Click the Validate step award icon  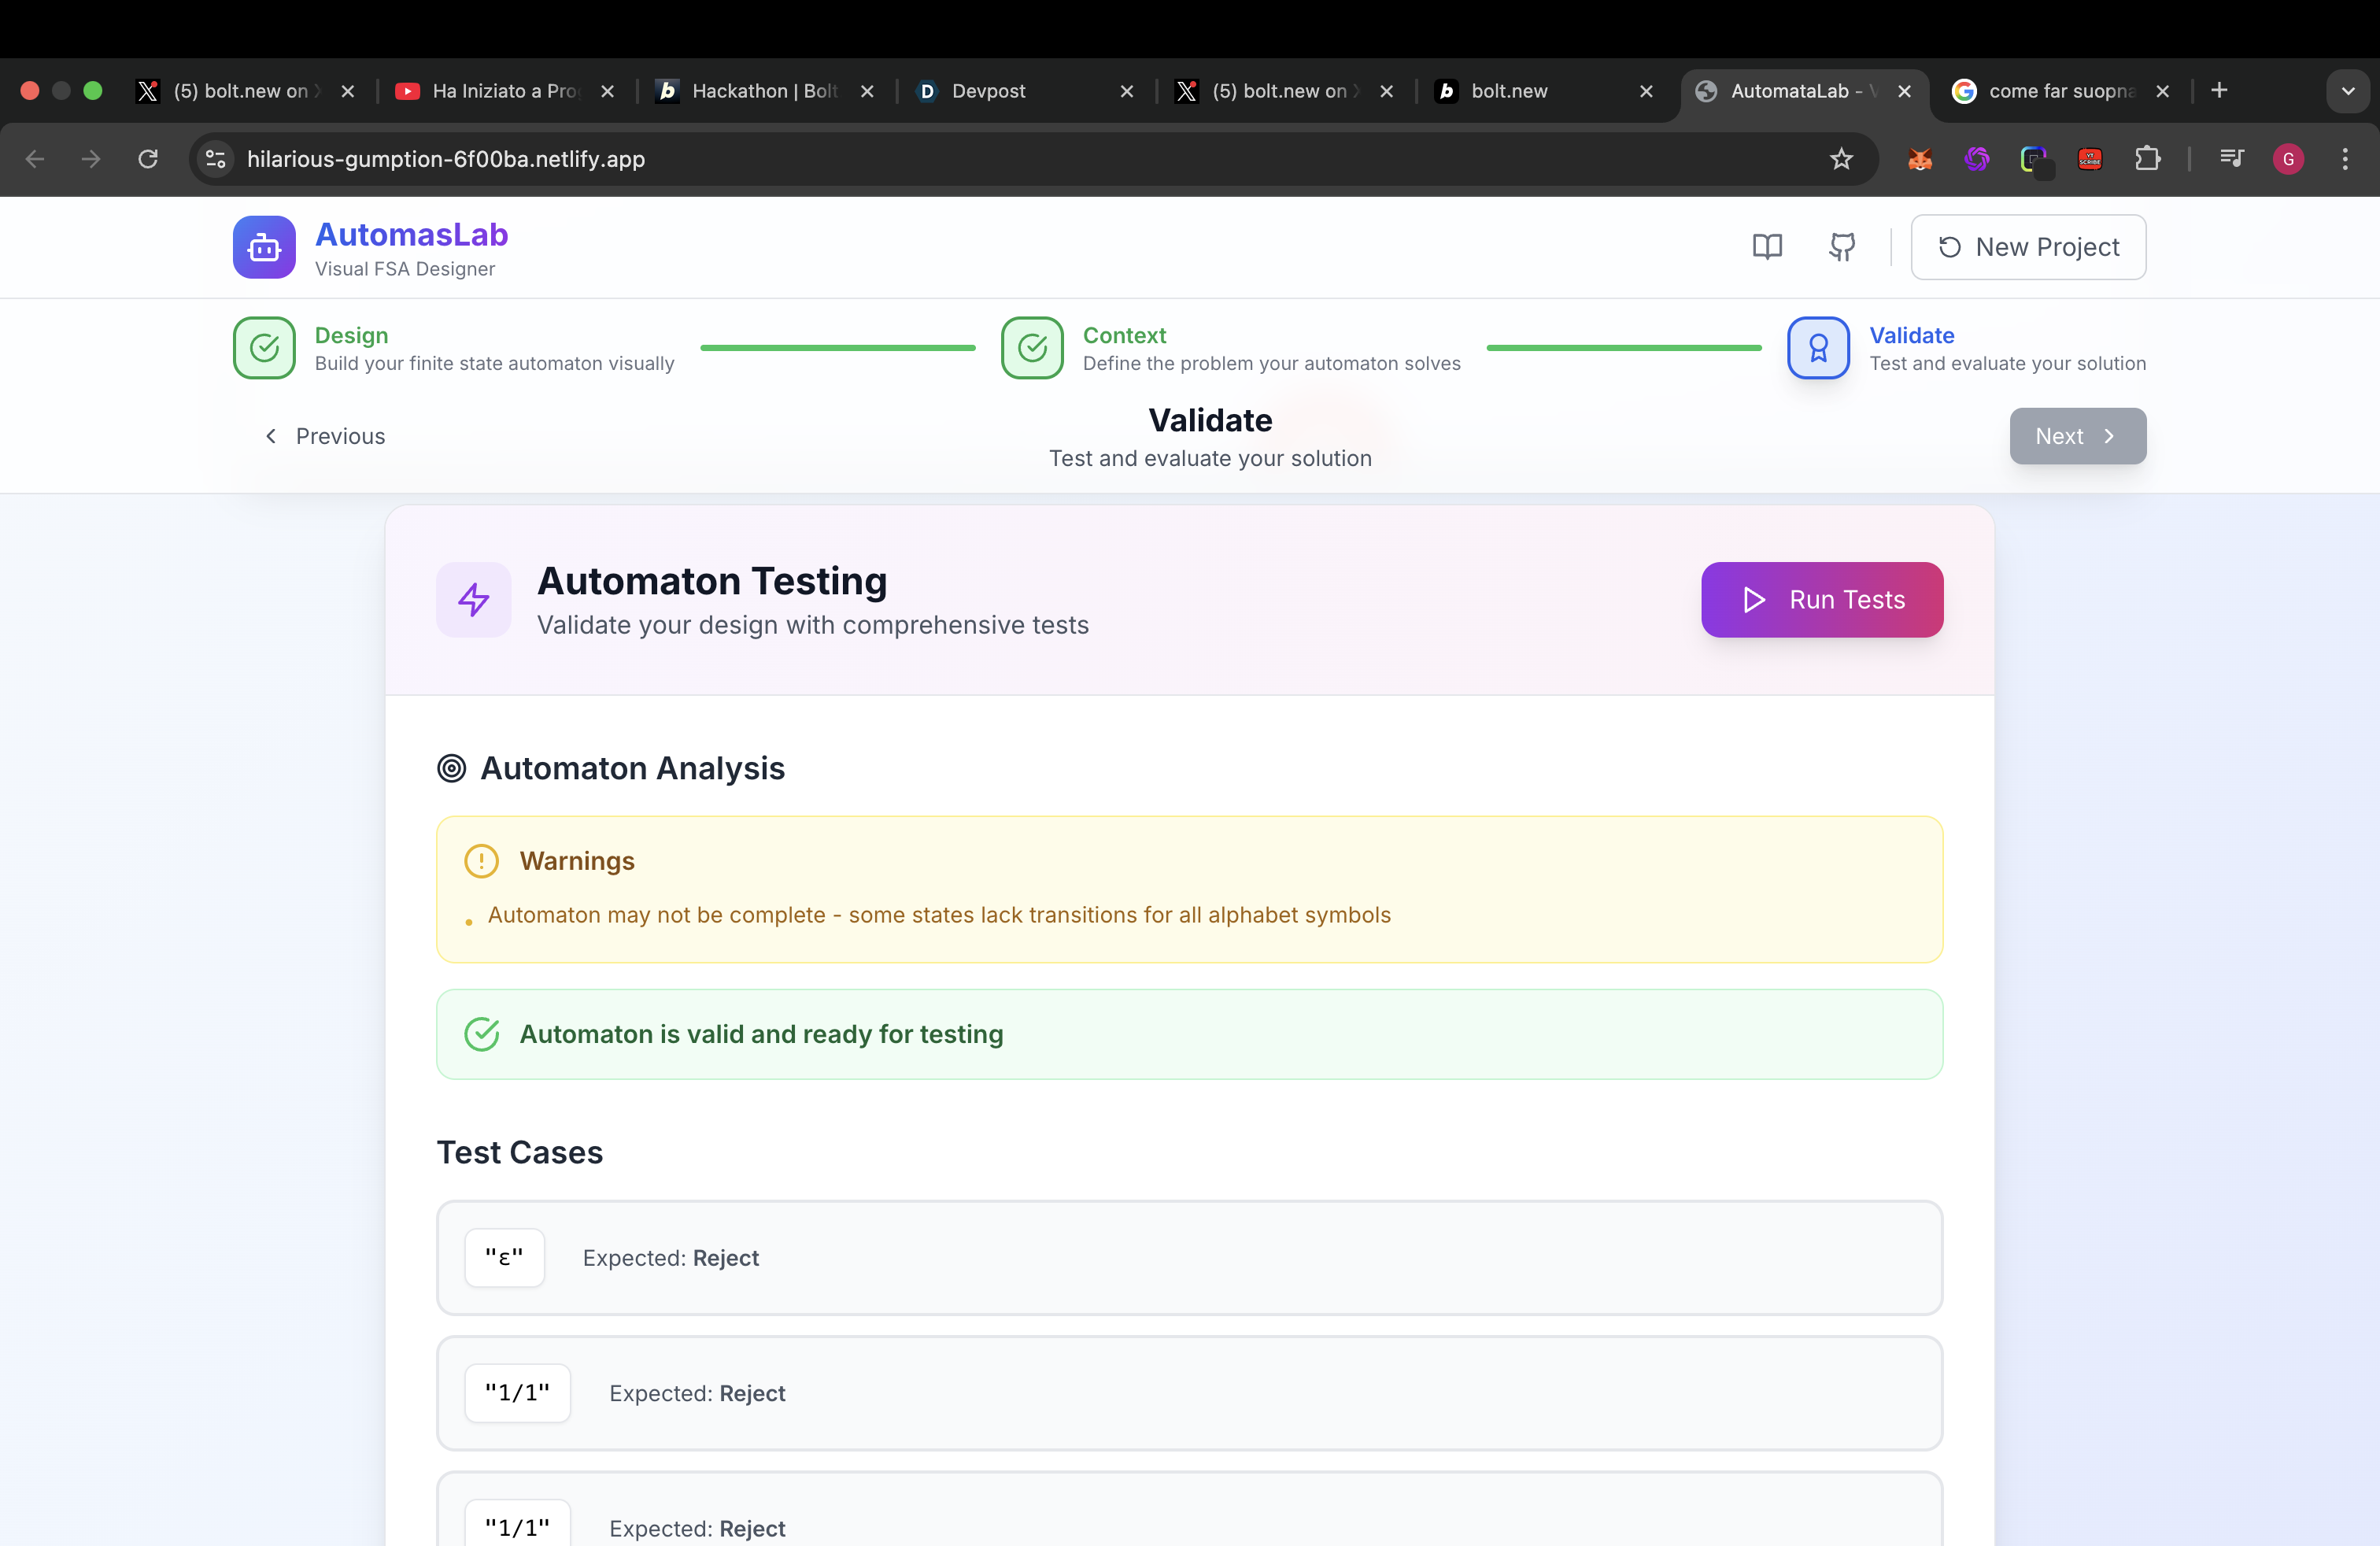[x=1818, y=348]
